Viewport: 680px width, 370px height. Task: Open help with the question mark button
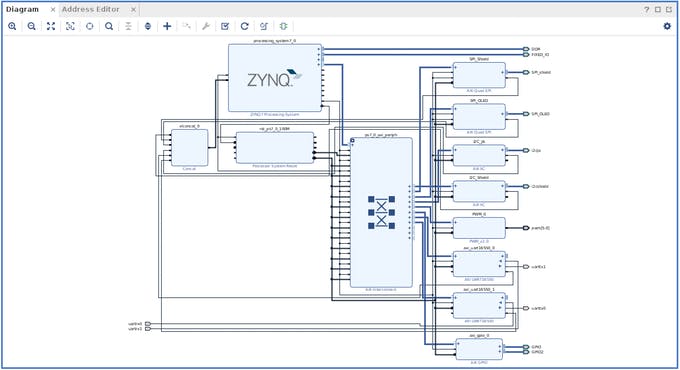[647, 10]
